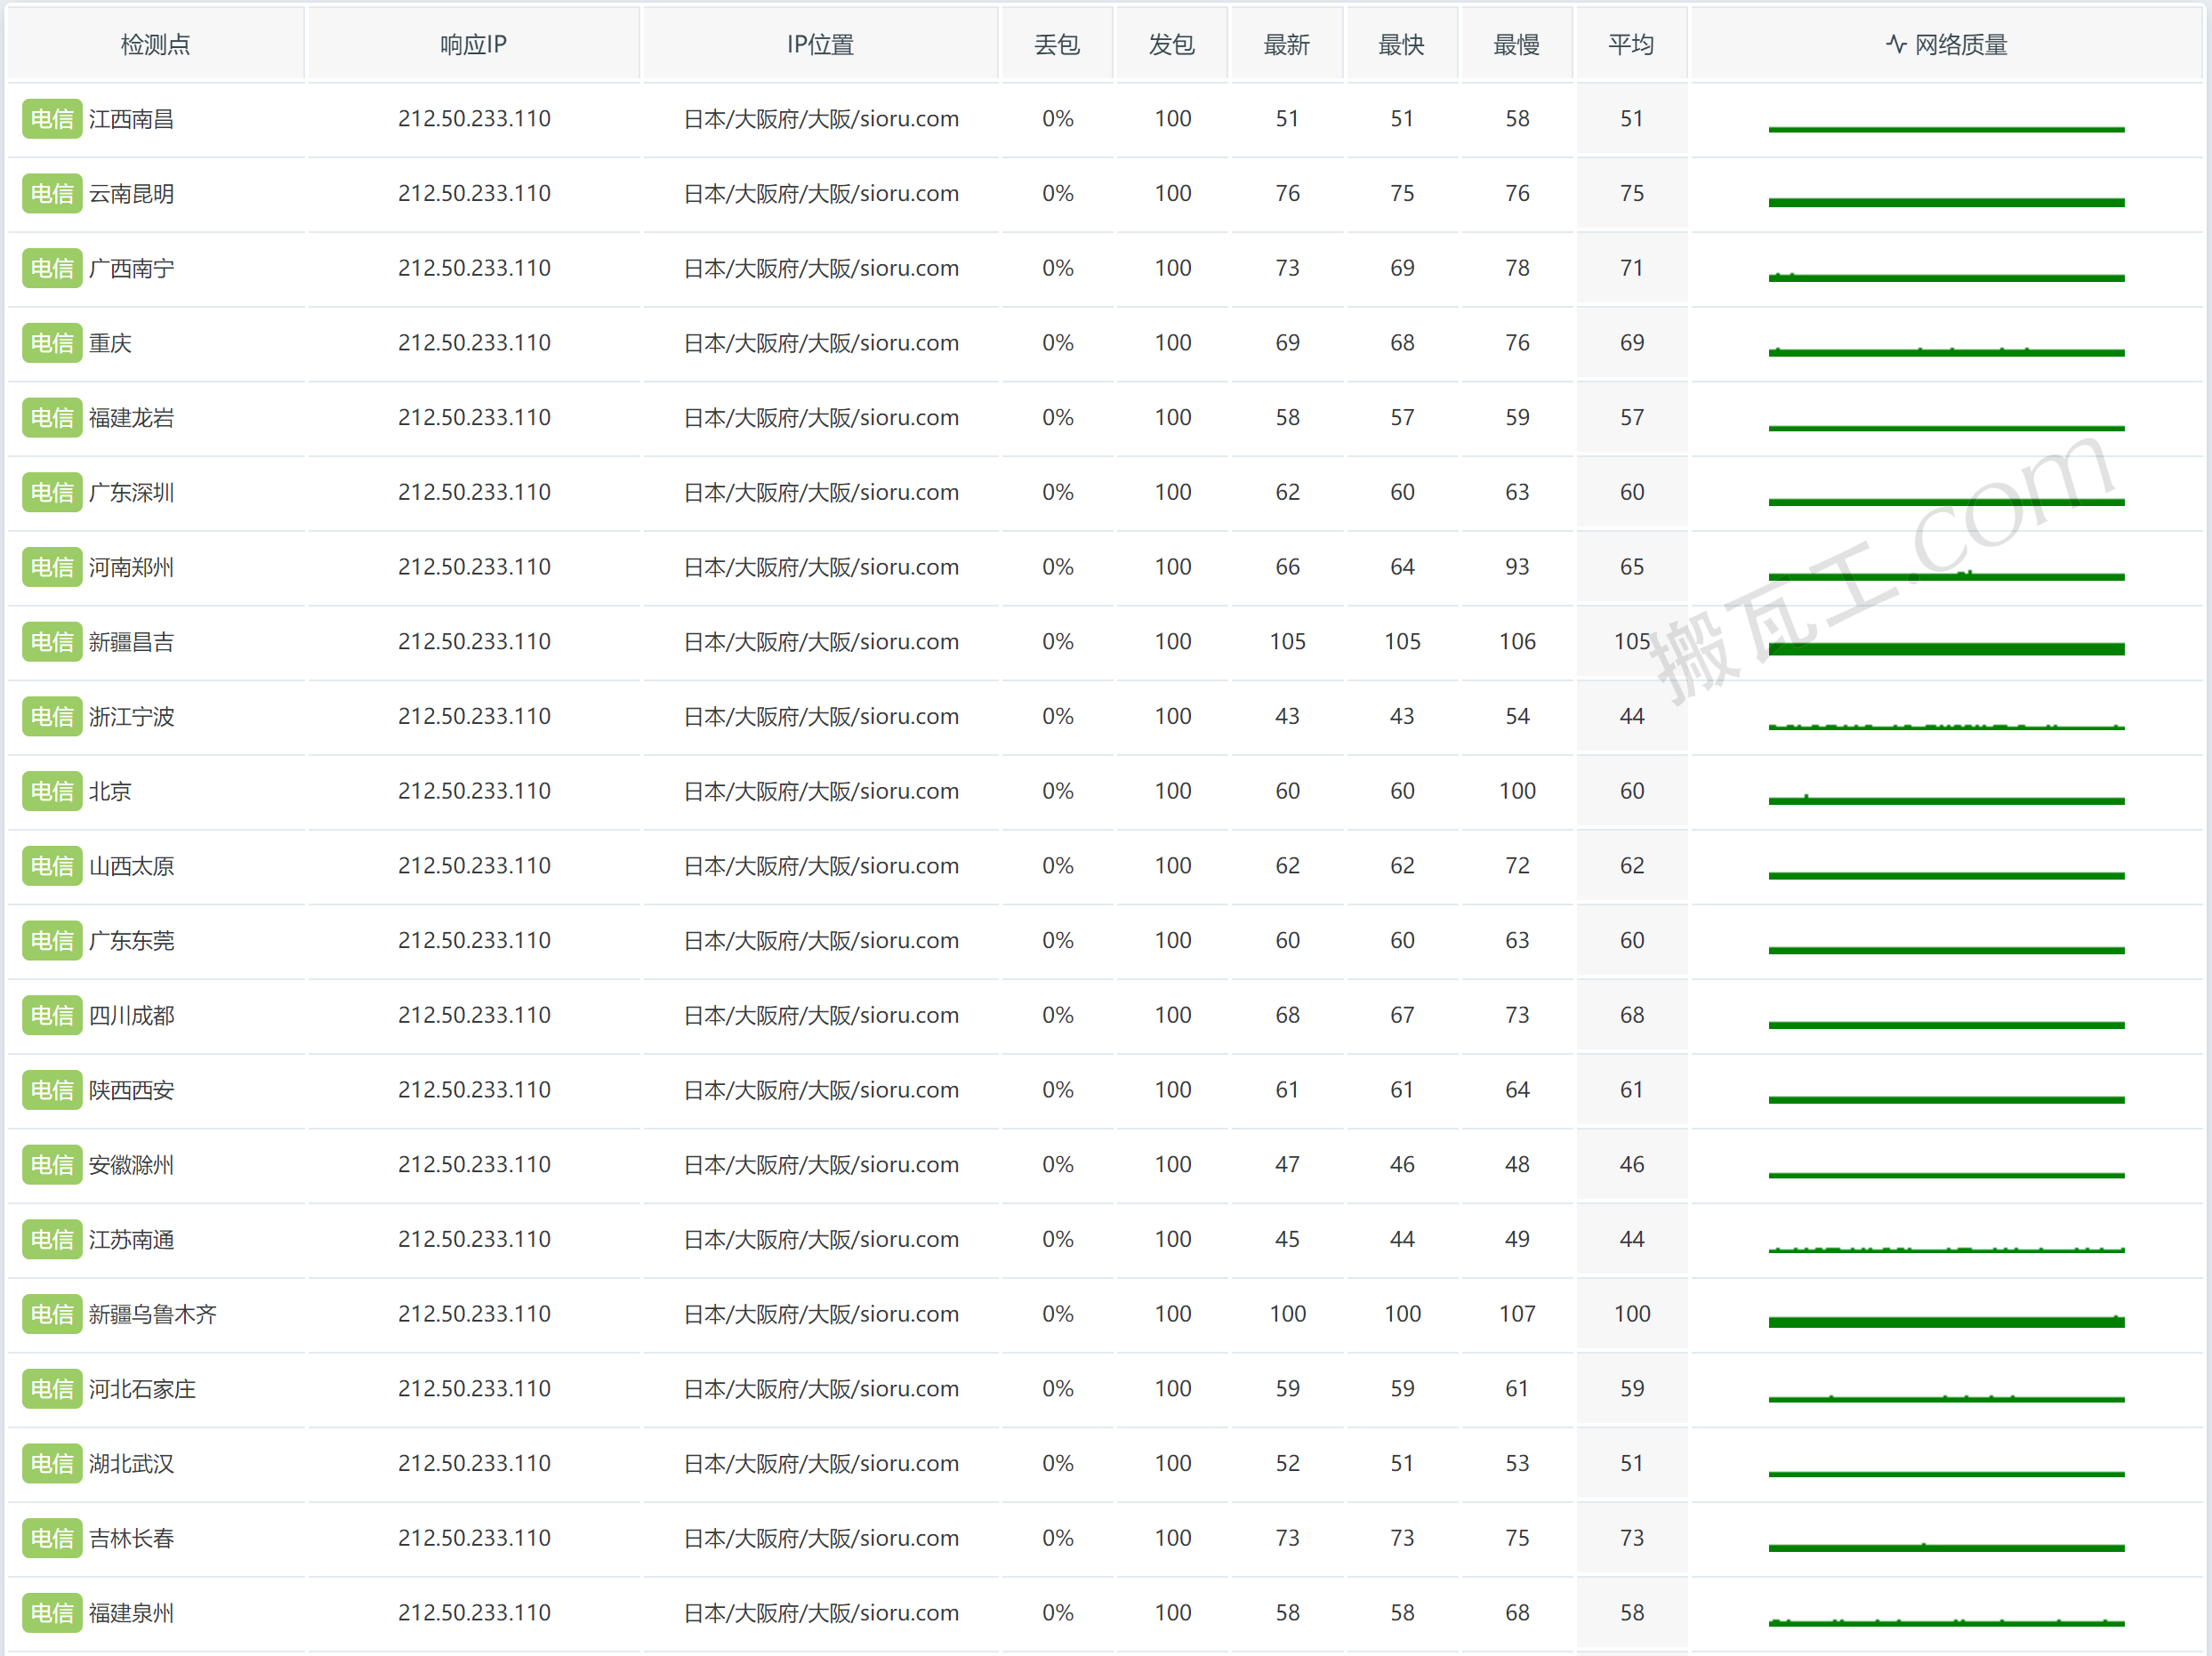Click the 检测点 column header
The width and height of the screenshot is (2212, 1656).
(155, 44)
